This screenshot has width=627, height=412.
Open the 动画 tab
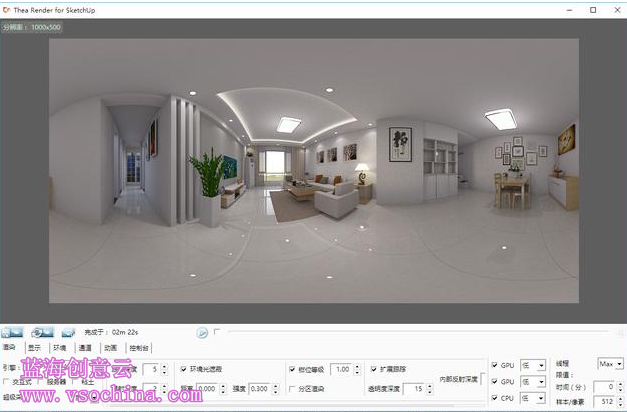(x=109, y=348)
